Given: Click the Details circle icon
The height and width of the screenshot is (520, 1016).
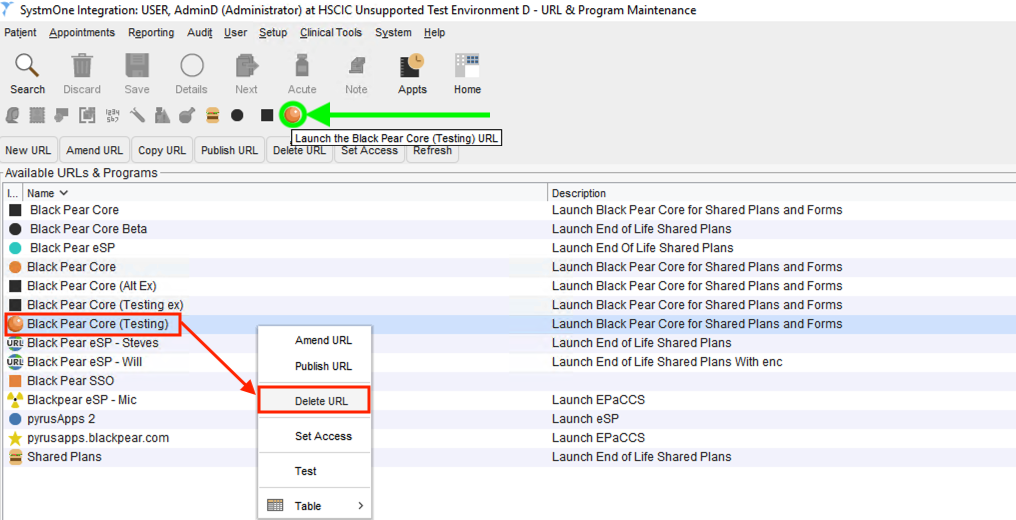Looking at the screenshot, I should tap(192, 66).
